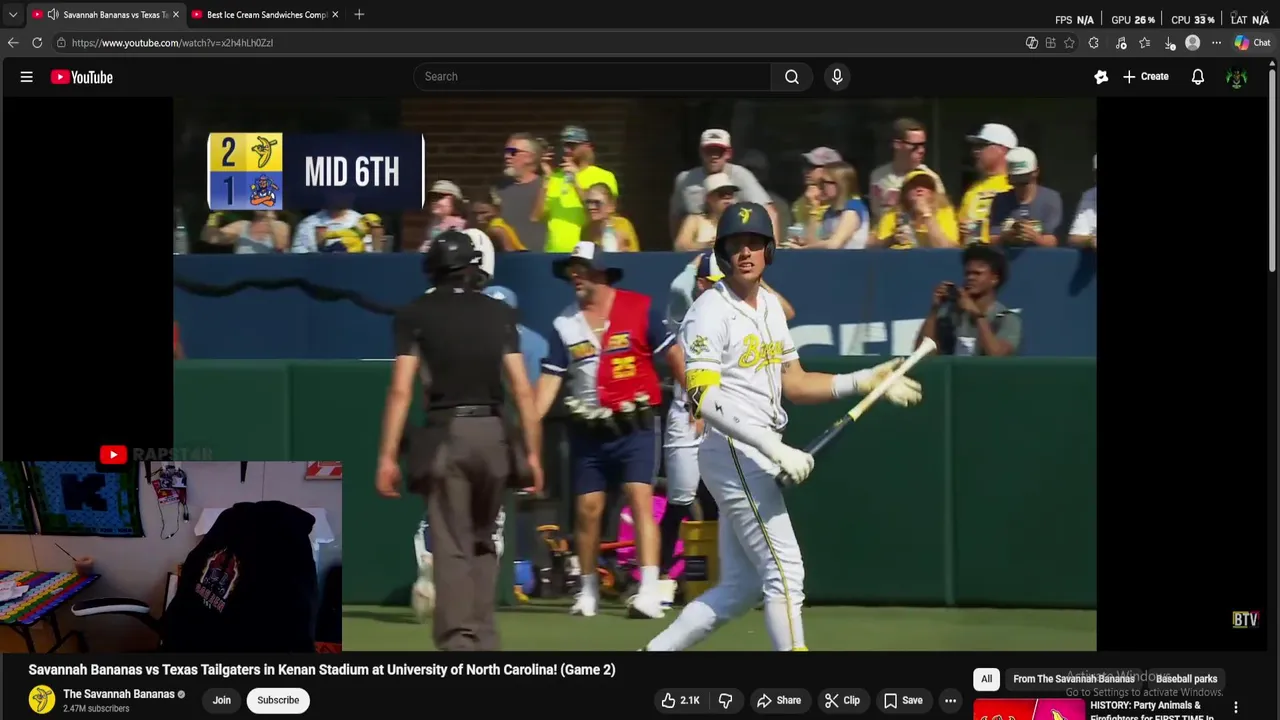
Task: Open the Copilot icon in the address bar
Action: 1031,43
